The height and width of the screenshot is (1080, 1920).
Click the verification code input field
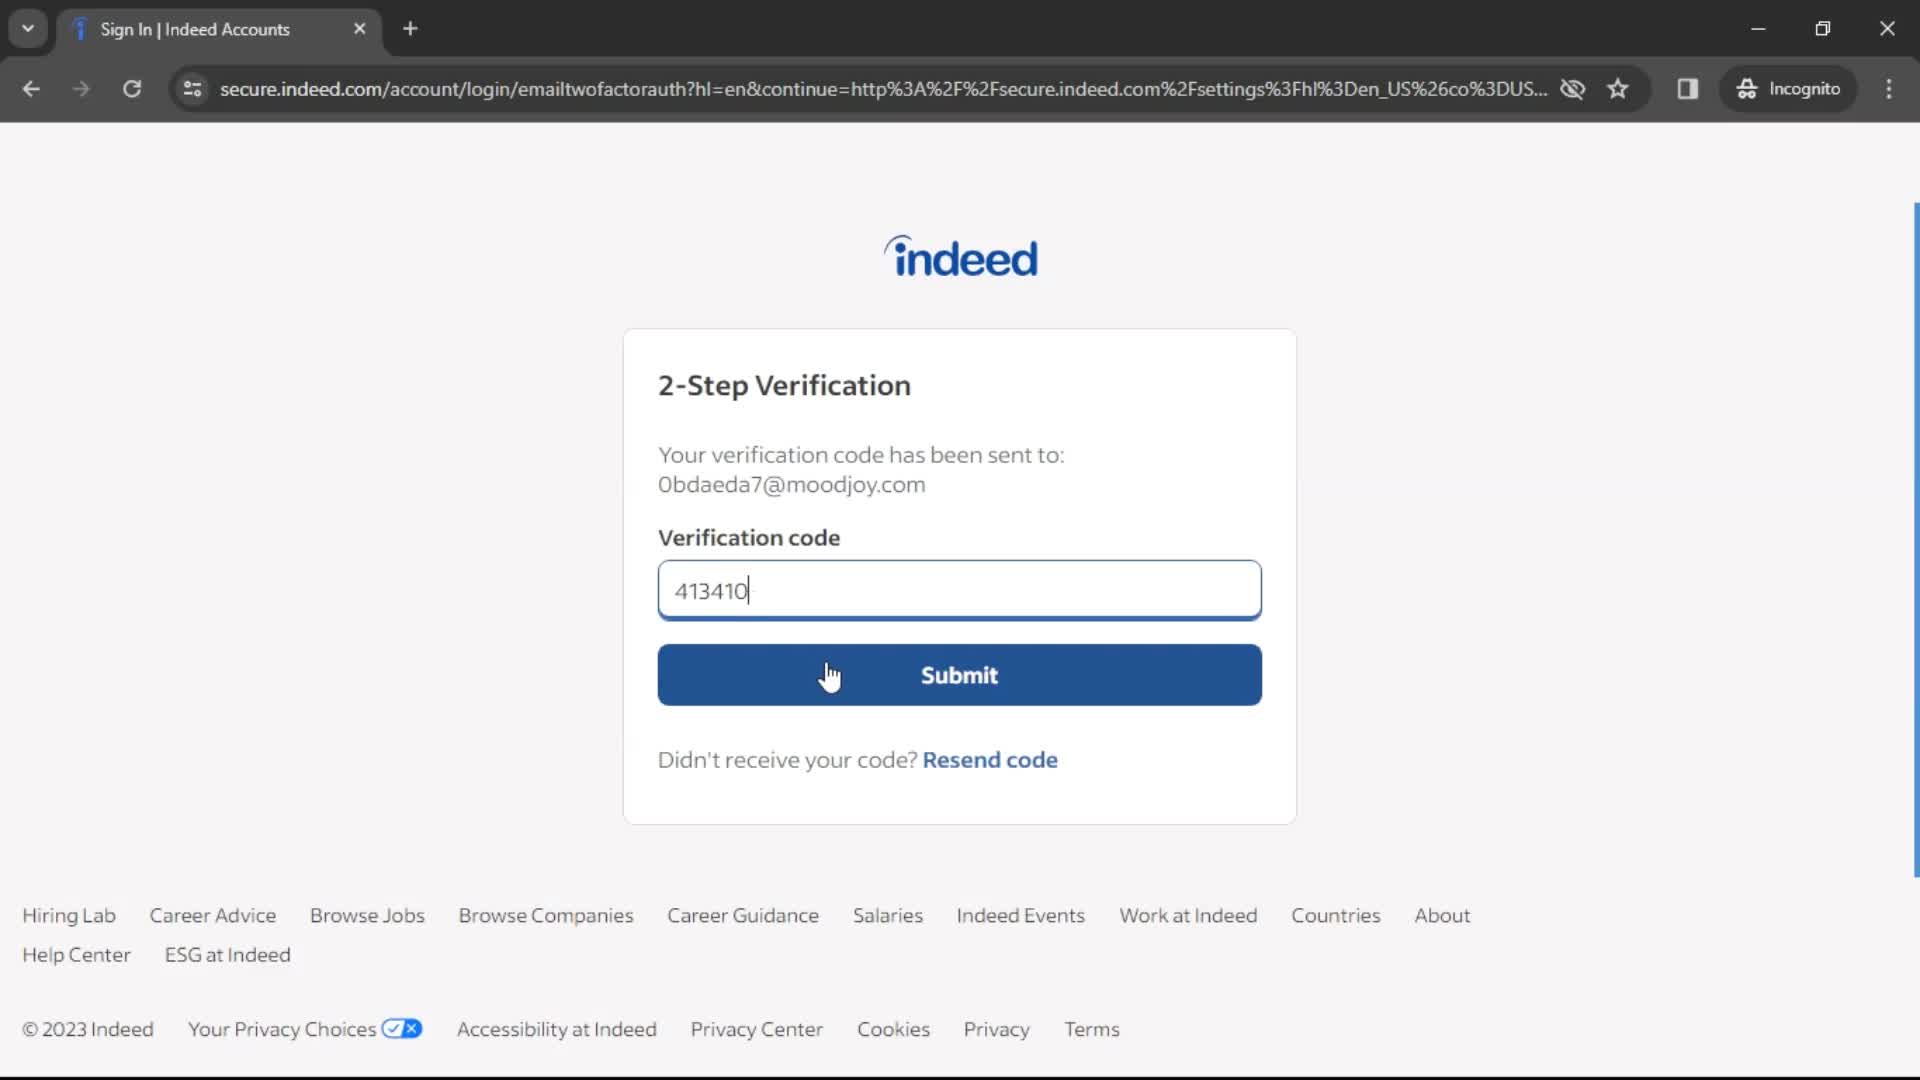[959, 589]
